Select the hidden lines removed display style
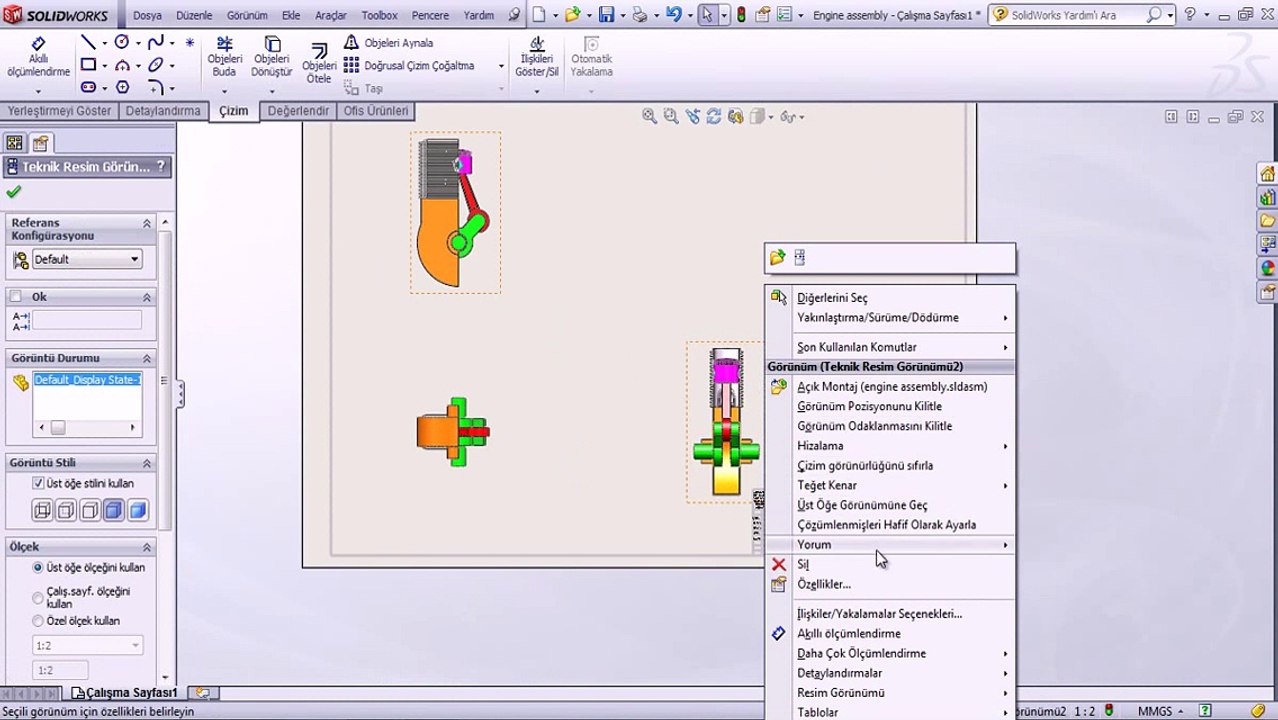This screenshot has height=720, width=1278. 89,511
